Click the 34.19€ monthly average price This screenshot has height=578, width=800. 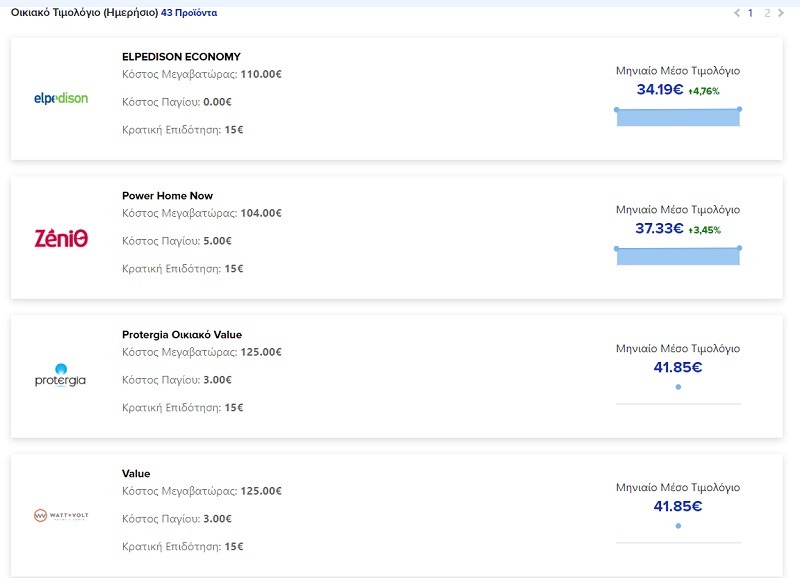[659, 90]
